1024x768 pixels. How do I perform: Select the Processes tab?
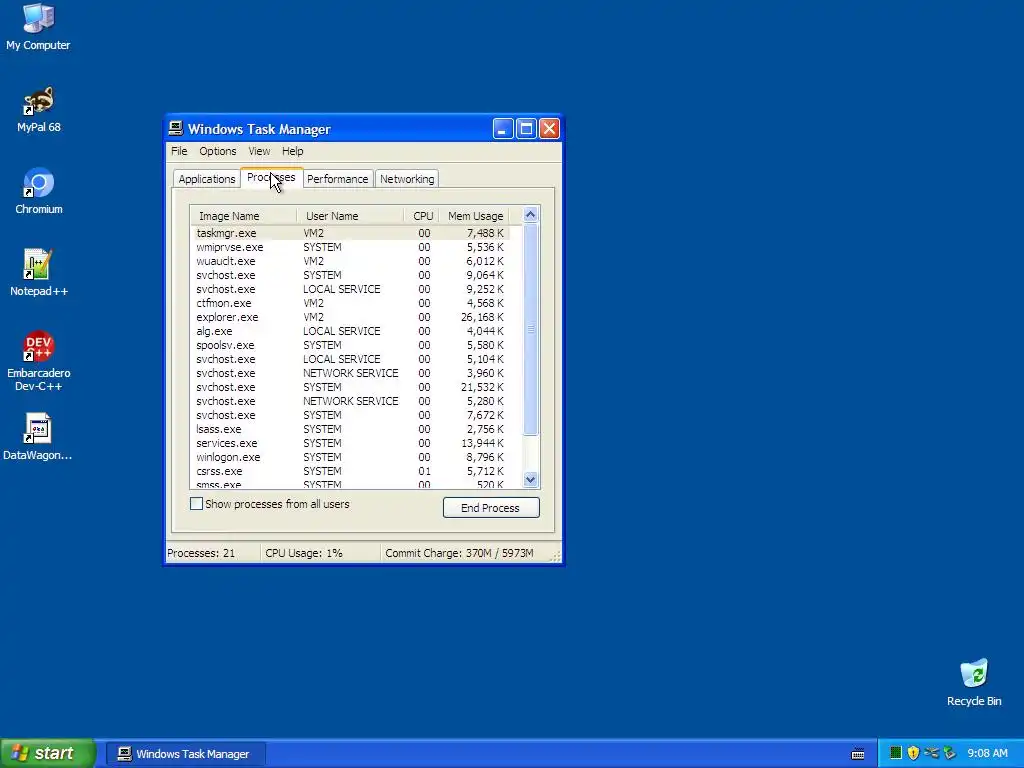click(x=271, y=178)
